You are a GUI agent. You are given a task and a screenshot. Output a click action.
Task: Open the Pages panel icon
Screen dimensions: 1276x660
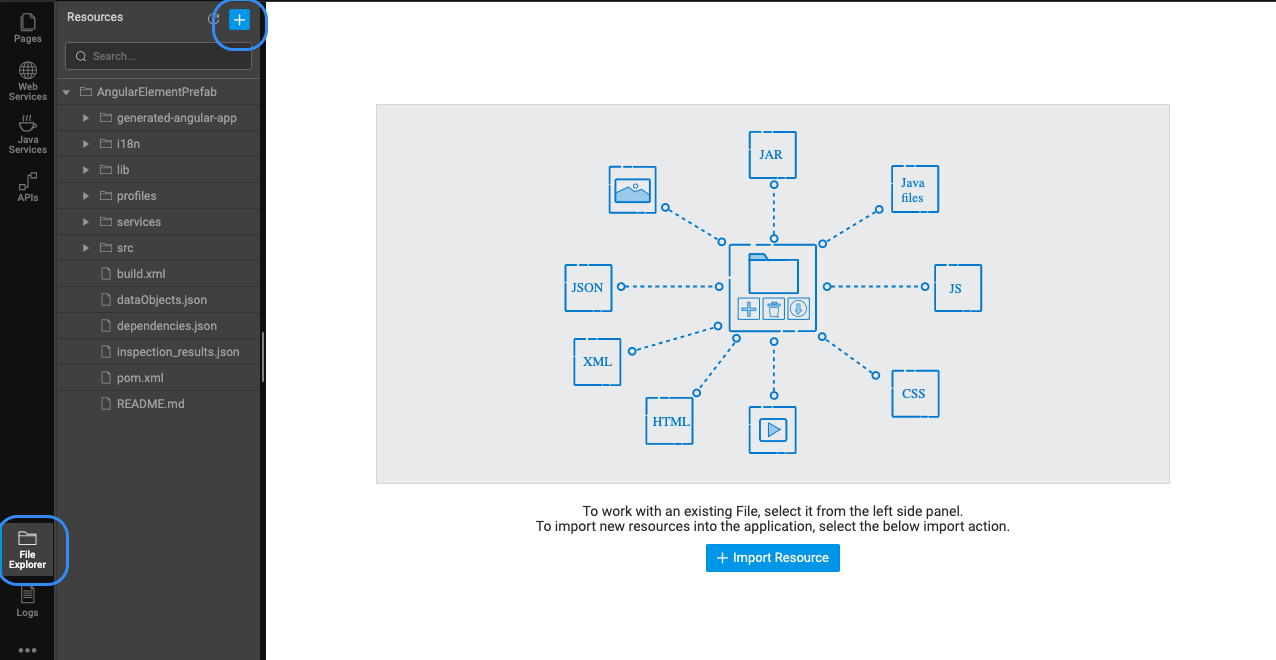click(28, 28)
